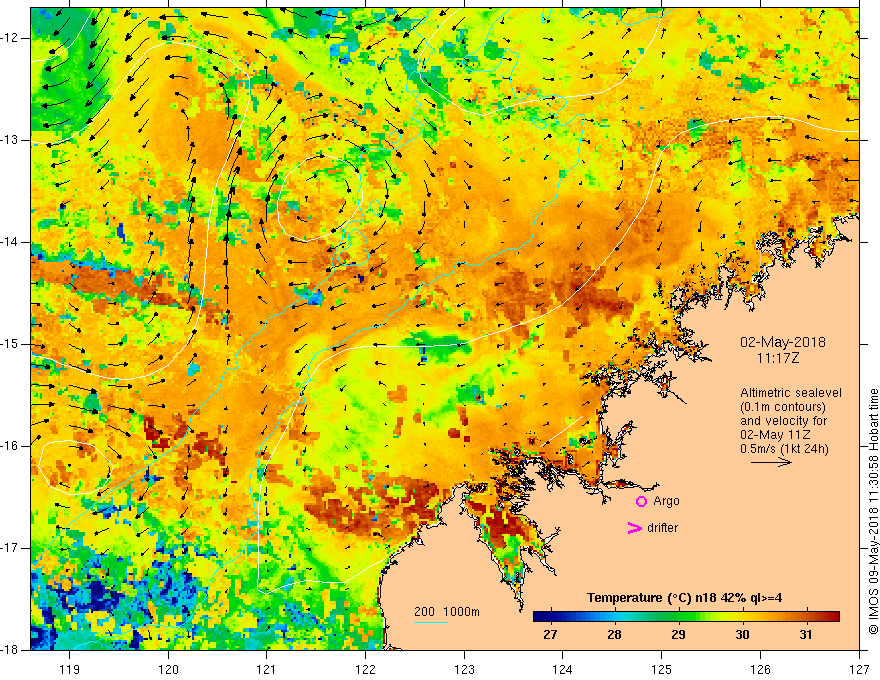Click latitude axis label -13
Viewport: 880px width, 680px height.
click(10, 140)
